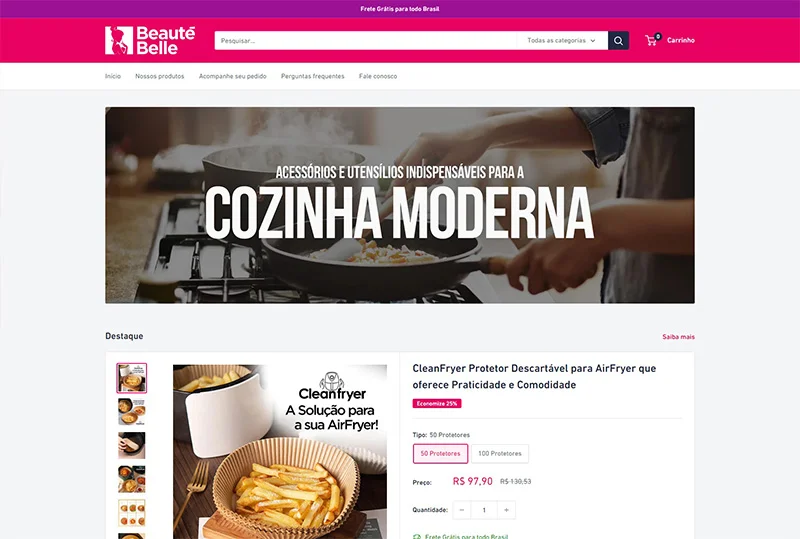Click the Beauté Belle logo
This screenshot has width=800, height=539.
tap(150, 40)
